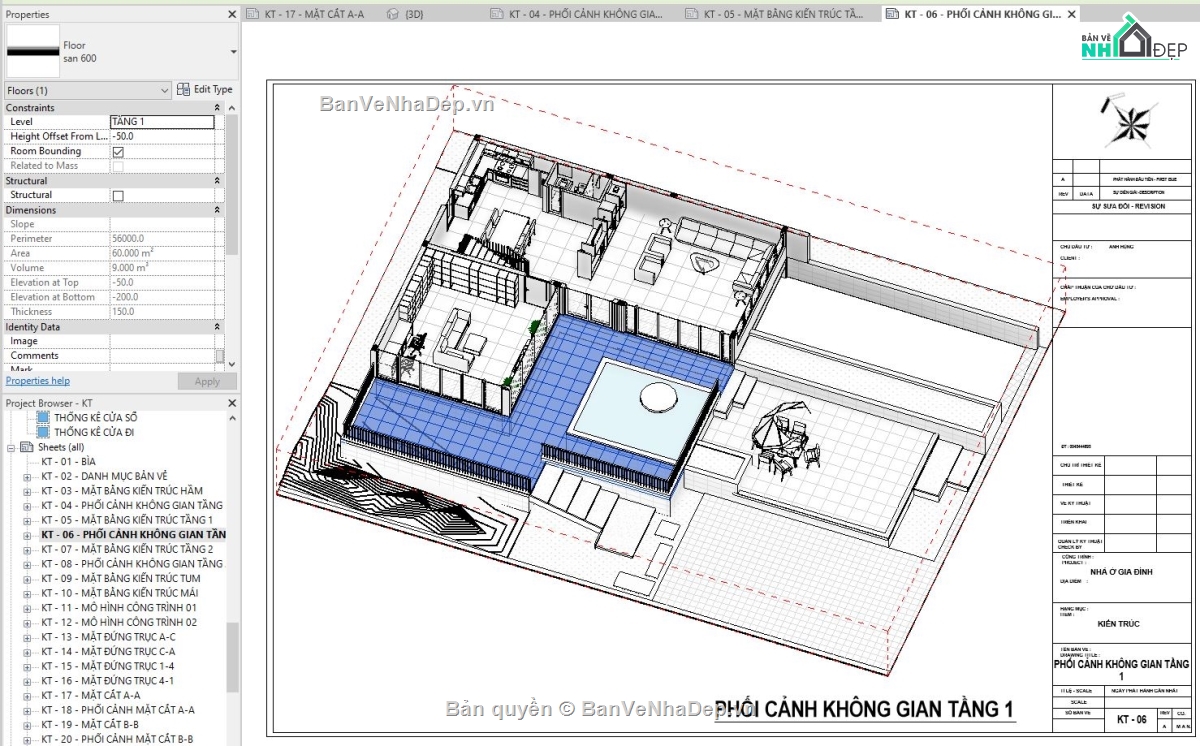Select KT - 14 - MẶT ĐỨNG TRỤC C-A sheet
This screenshot has height=746, width=1200.
coord(108,651)
